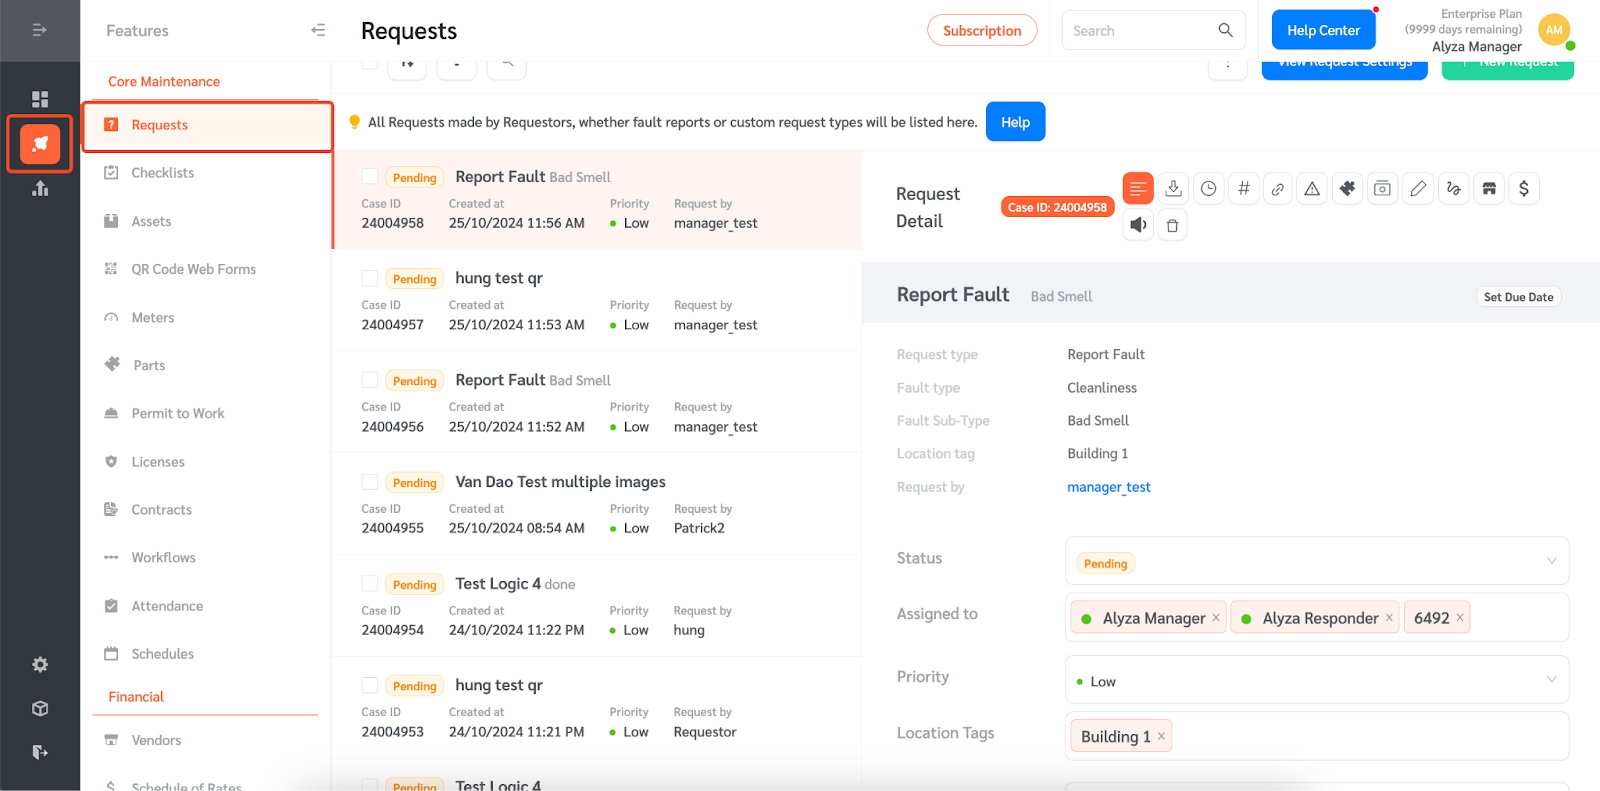1600x791 pixels.
Task: Open the settings gear icon in left rail
Action: click(40, 665)
